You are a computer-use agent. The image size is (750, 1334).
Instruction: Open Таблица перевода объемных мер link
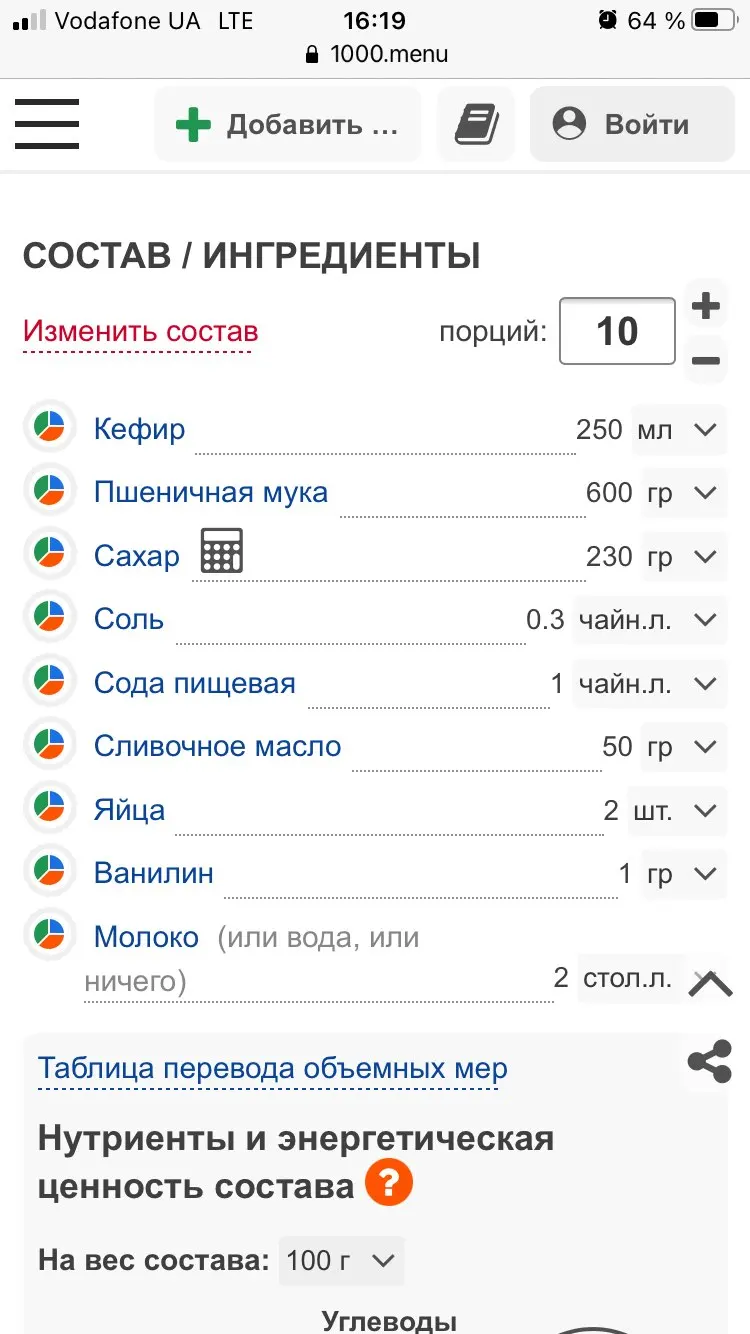[273, 1068]
